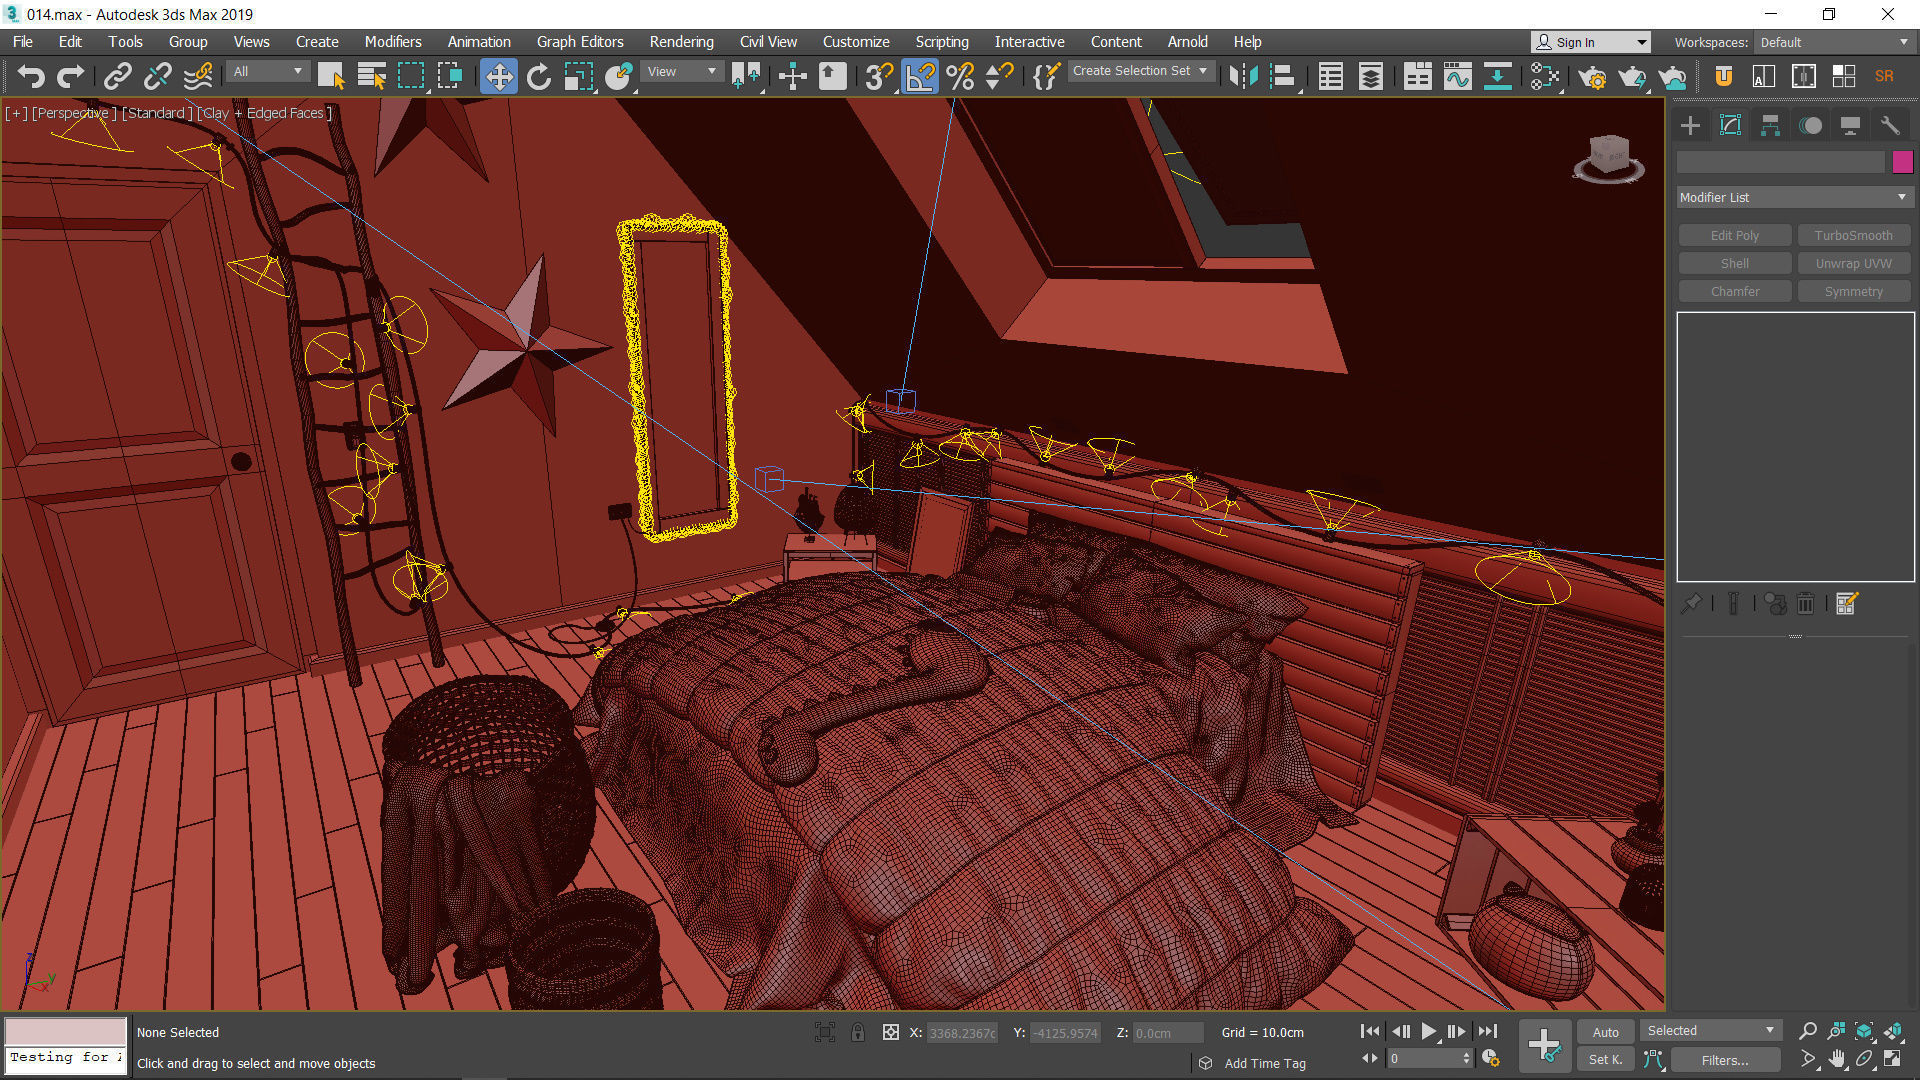Toggle 3D Snaps button
Viewport: 1920px width, 1080px height.
[x=879, y=76]
